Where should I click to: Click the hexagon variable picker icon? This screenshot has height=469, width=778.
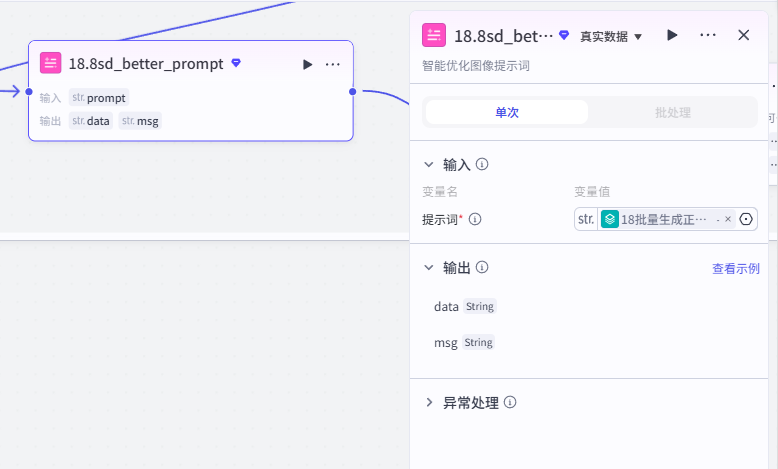(746, 219)
